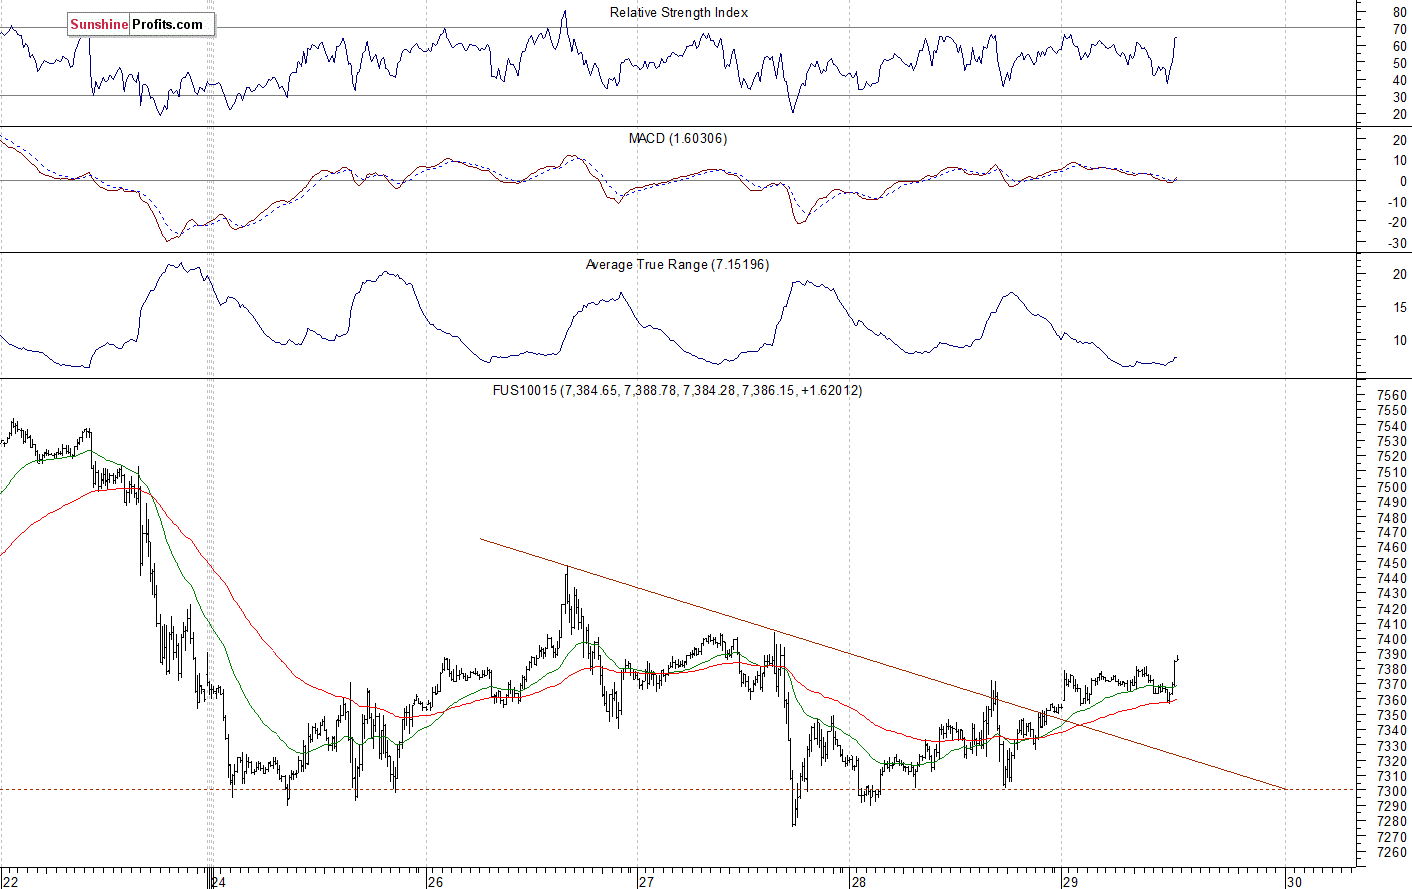Click date label 26 on time axis
Viewport: 1412px width, 889px height.
tap(435, 882)
